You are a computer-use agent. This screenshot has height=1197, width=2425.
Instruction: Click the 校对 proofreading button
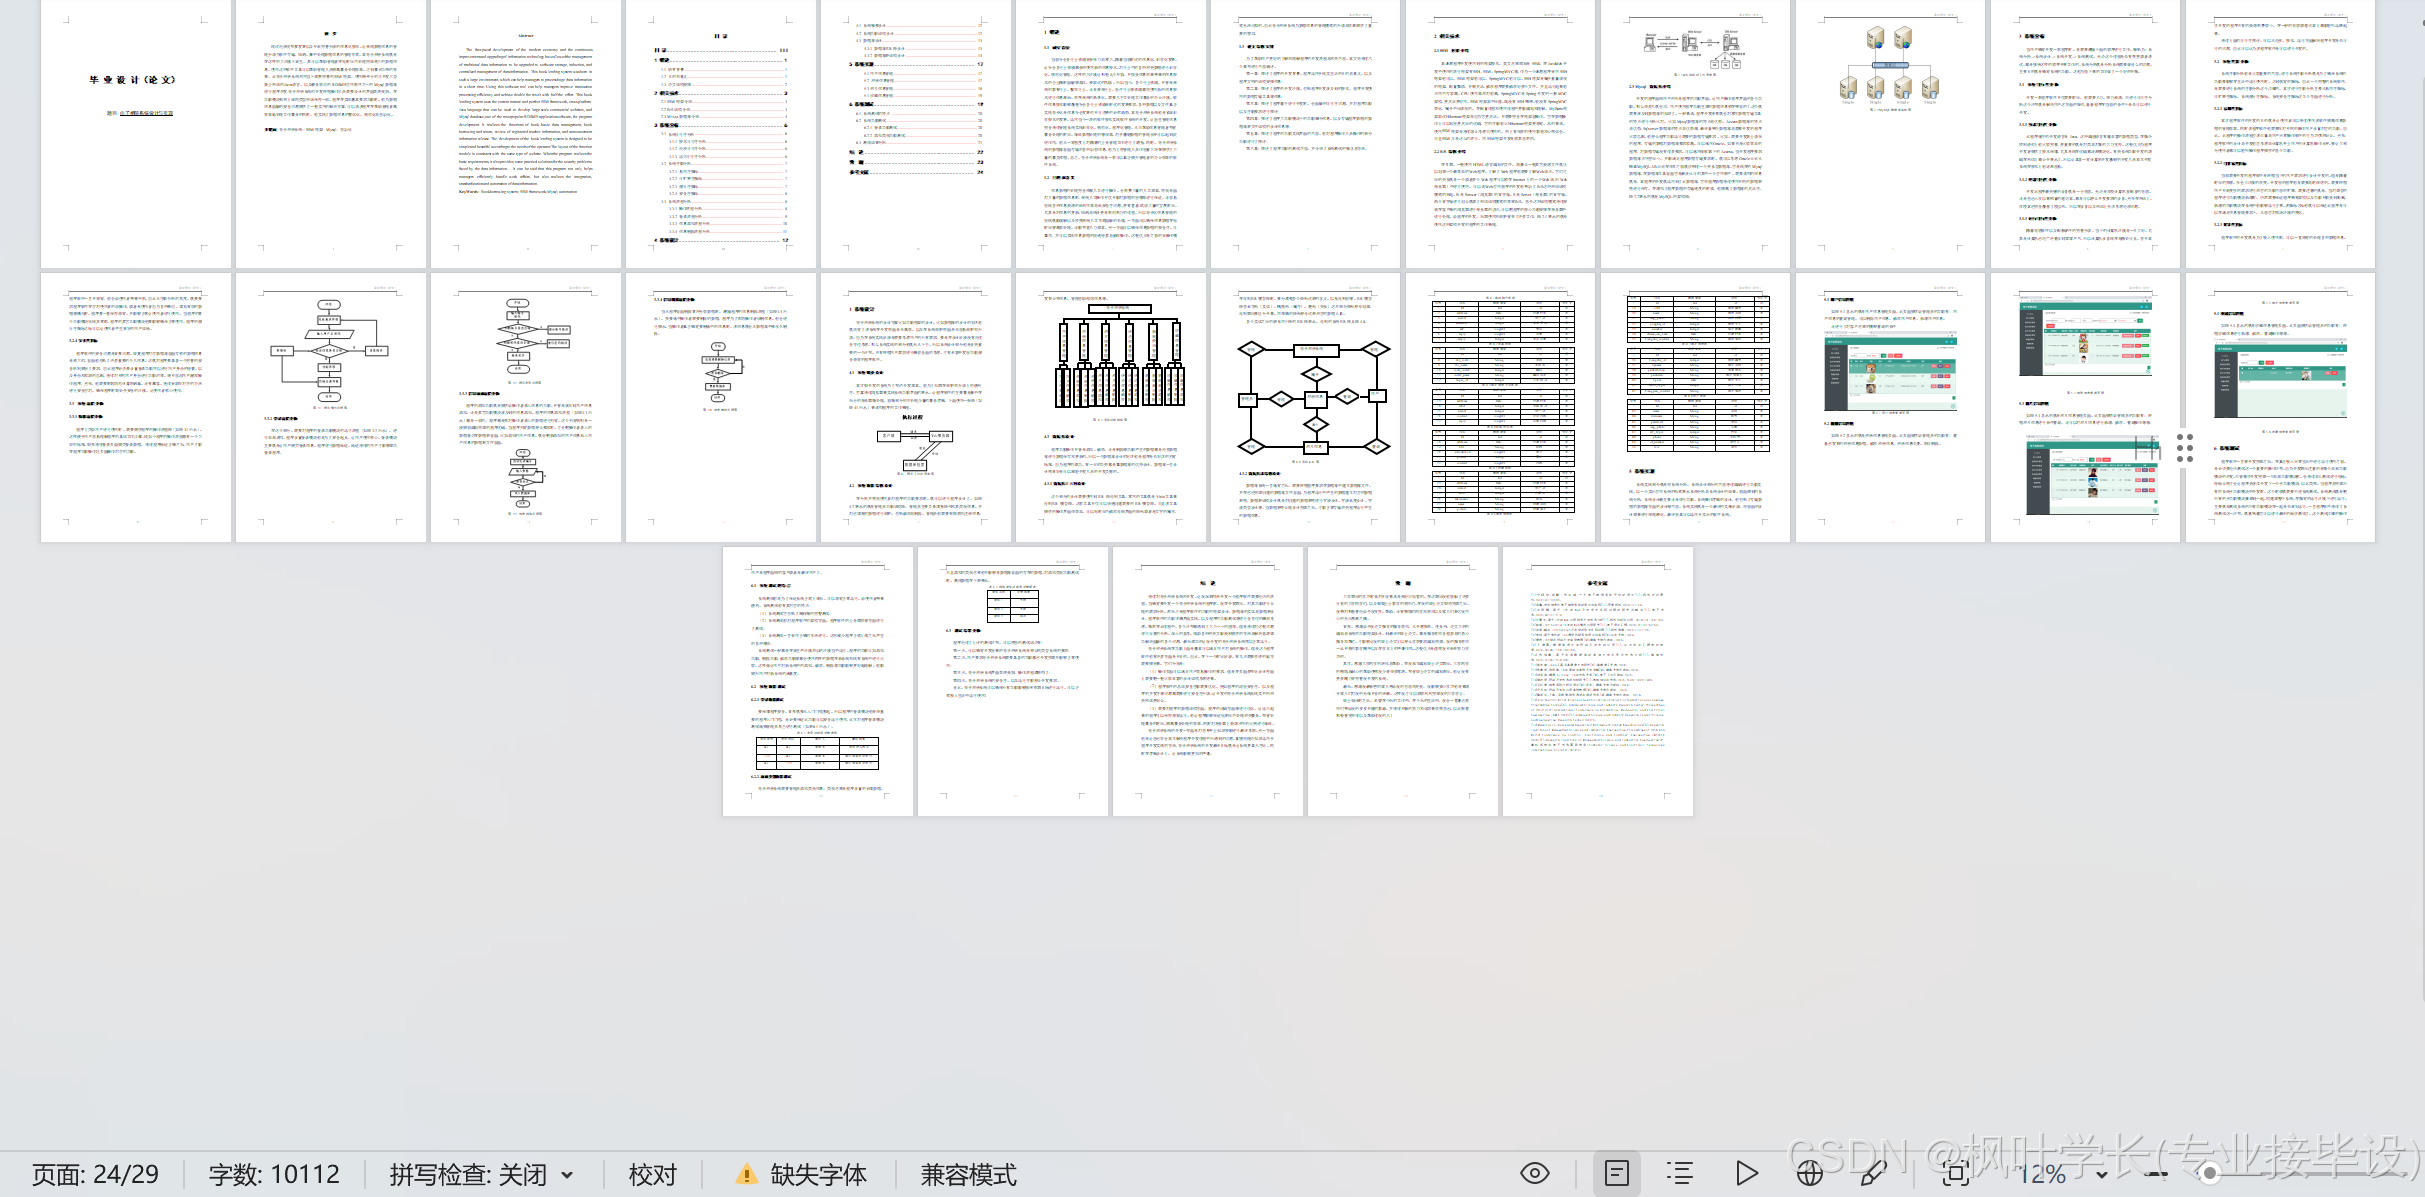(x=652, y=1174)
